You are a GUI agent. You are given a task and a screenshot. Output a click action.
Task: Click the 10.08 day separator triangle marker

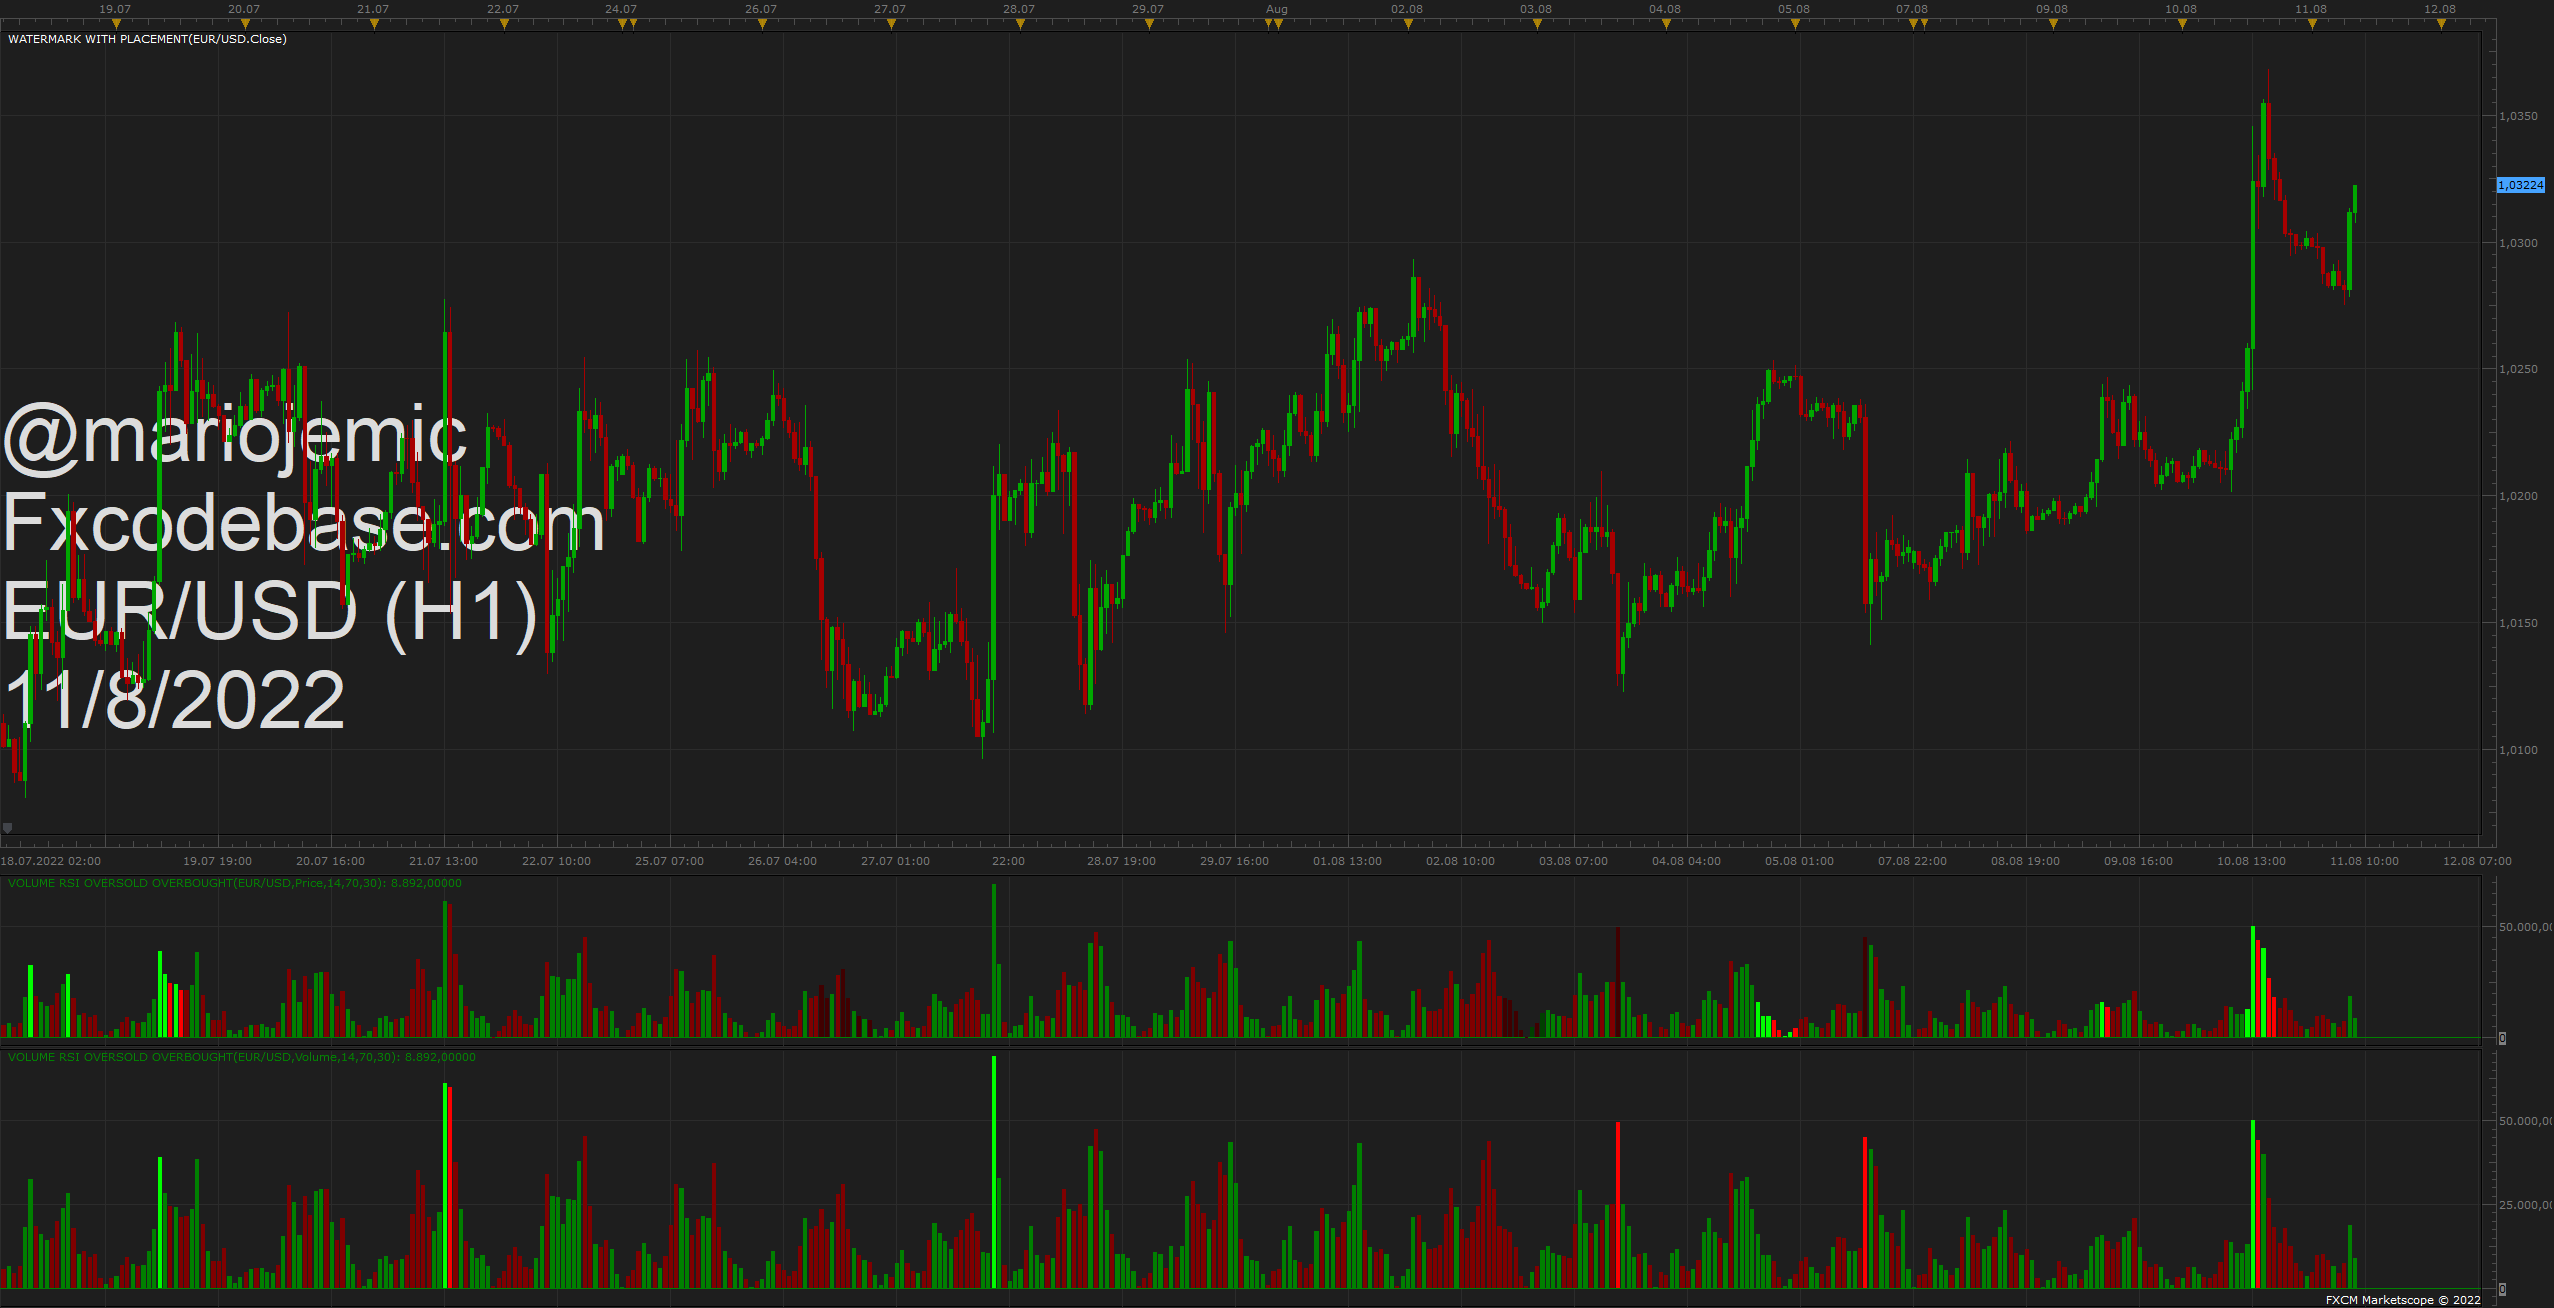(x=2182, y=24)
